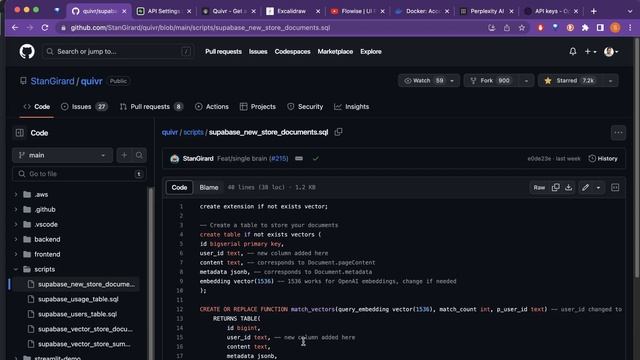Share the page from the address bar
The image size is (640, 360).
point(507,28)
